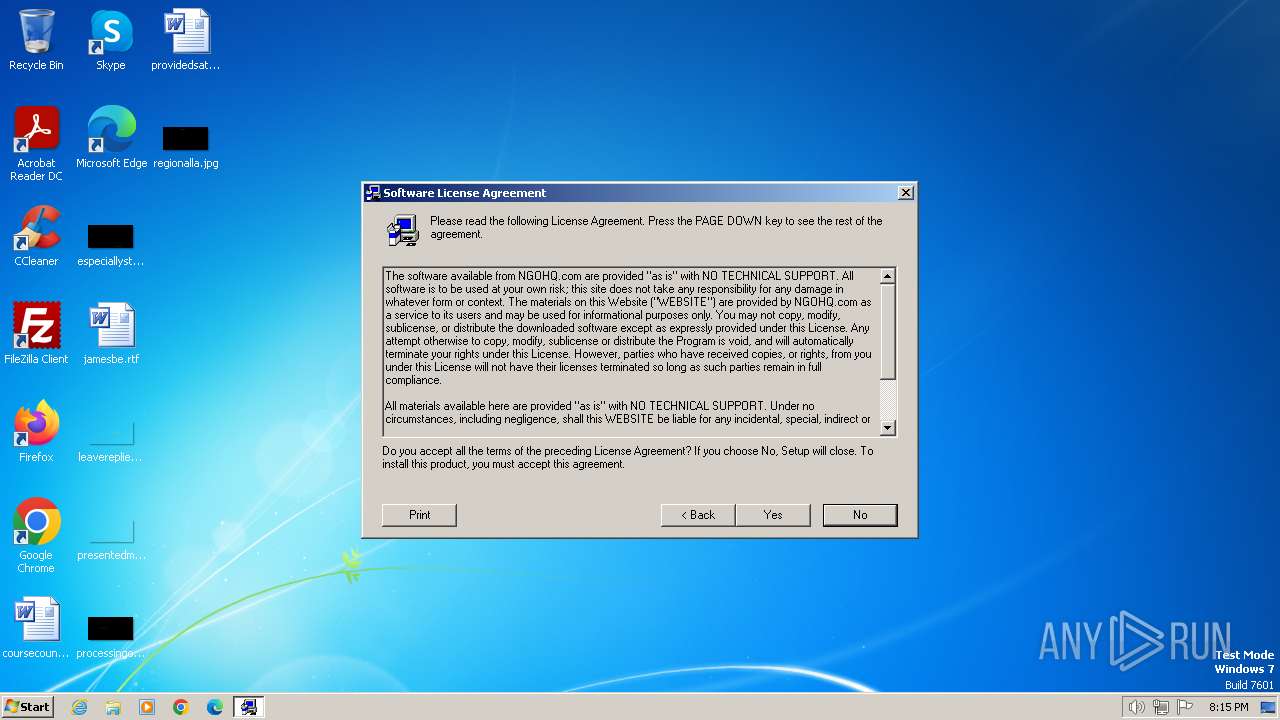This screenshot has width=1280, height=720.
Task: Open Google Chrome desktop shortcut
Action: click(36, 536)
